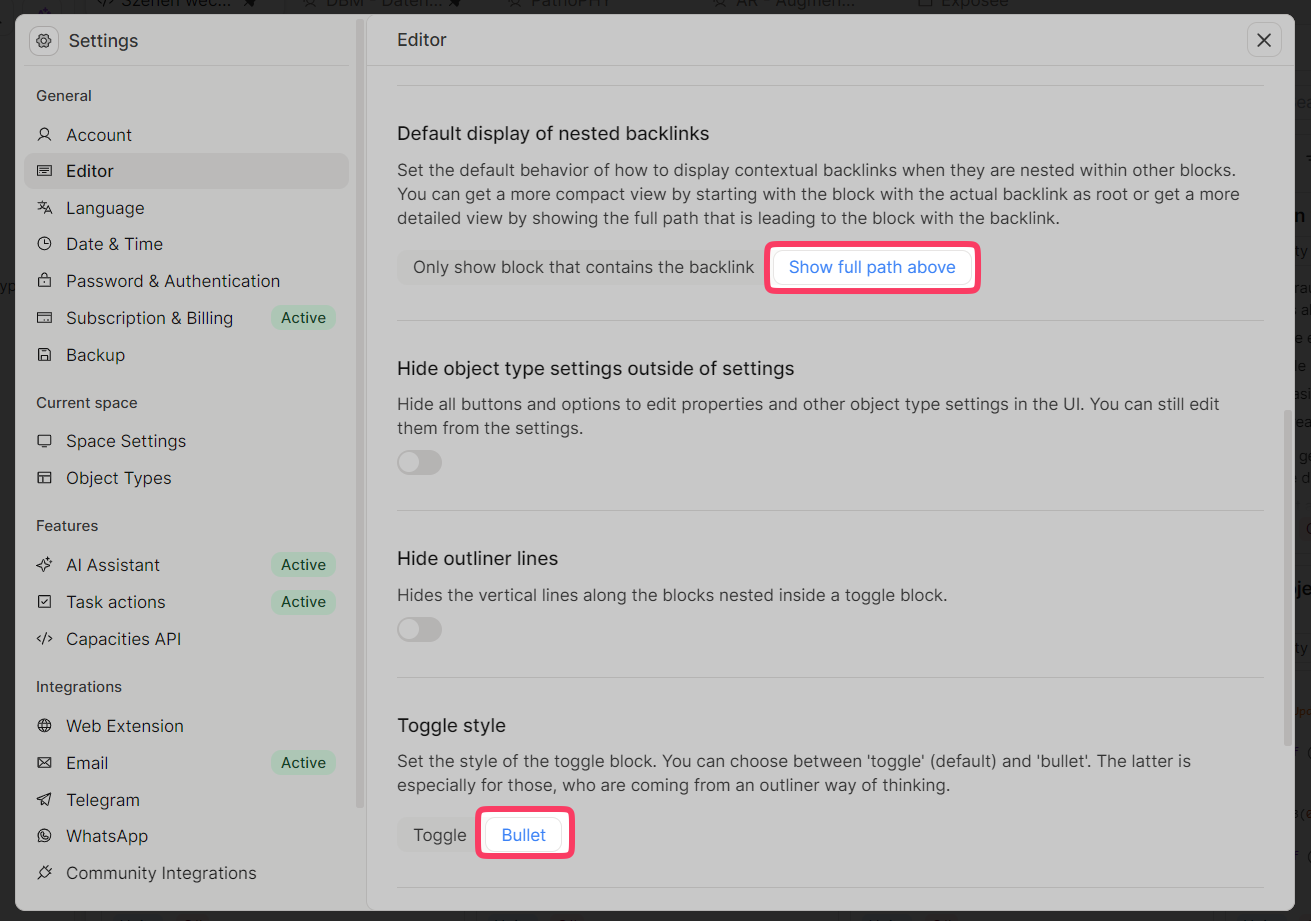Open Subscription & Billing settings
Screen dimensions: 1311x921
pos(149,318)
